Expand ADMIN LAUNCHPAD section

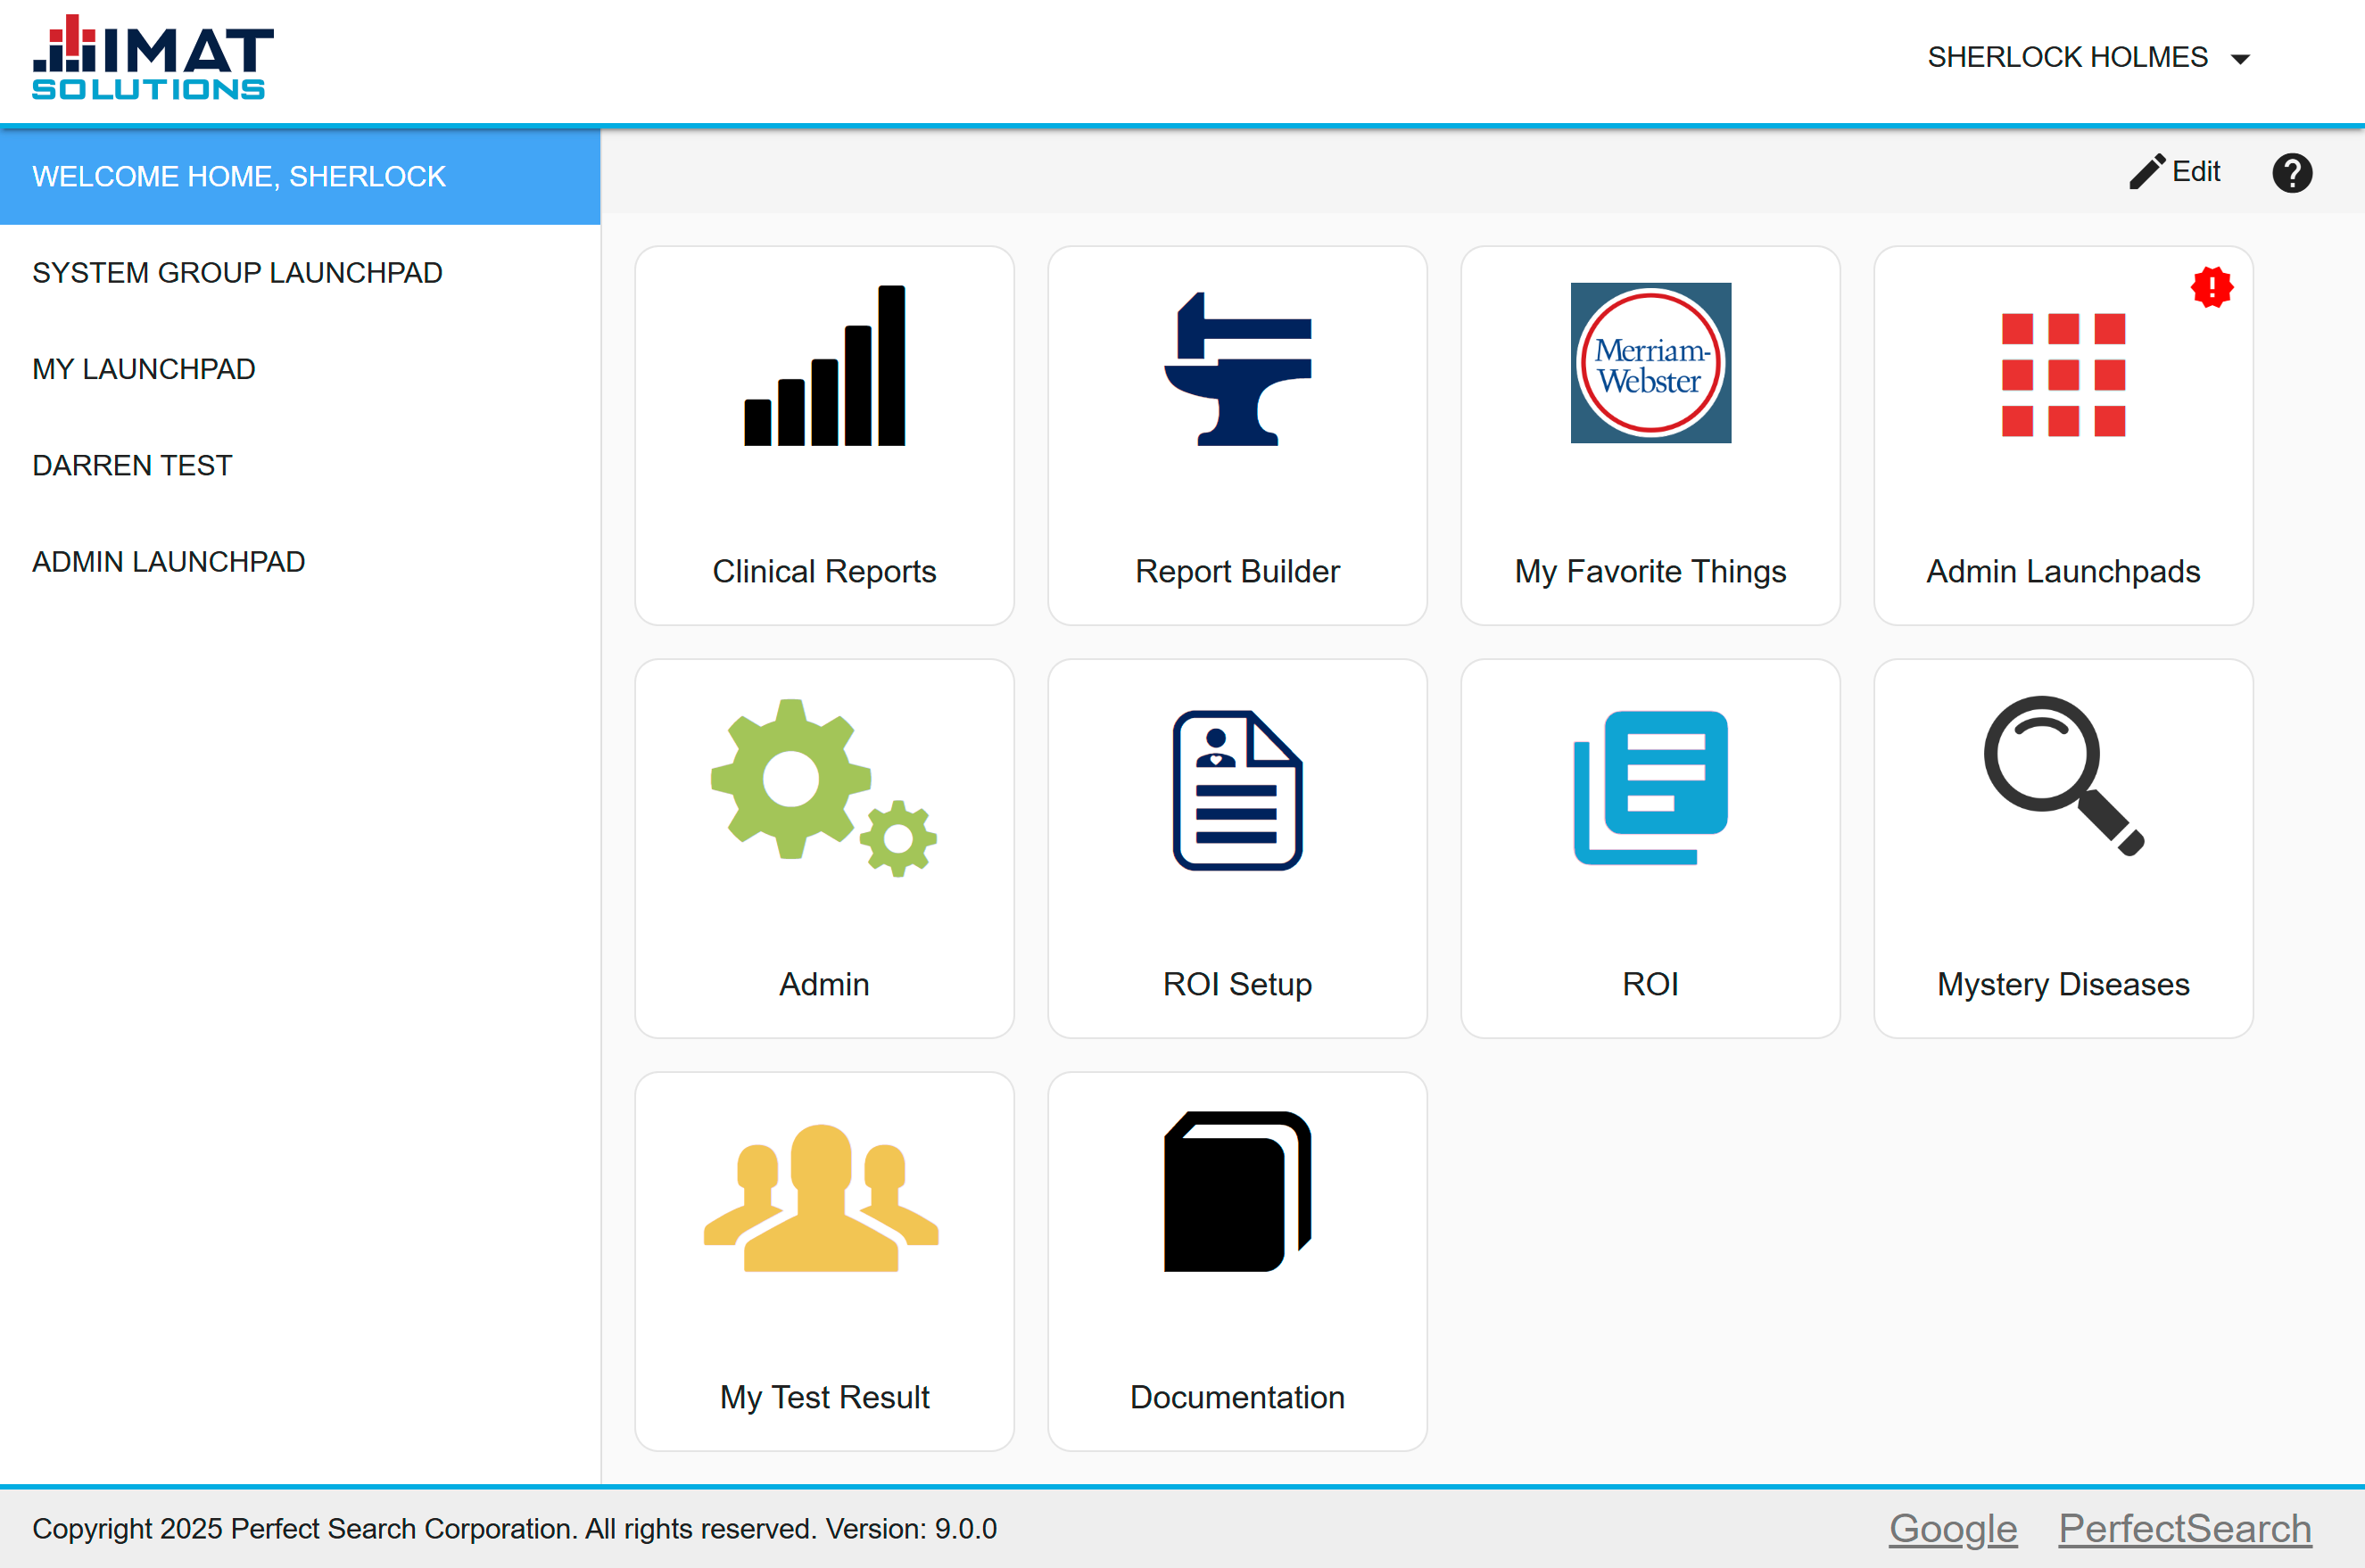point(170,562)
